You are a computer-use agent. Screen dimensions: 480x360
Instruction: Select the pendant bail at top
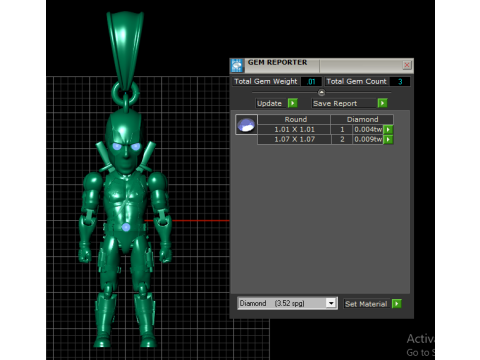(x=125, y=50)
